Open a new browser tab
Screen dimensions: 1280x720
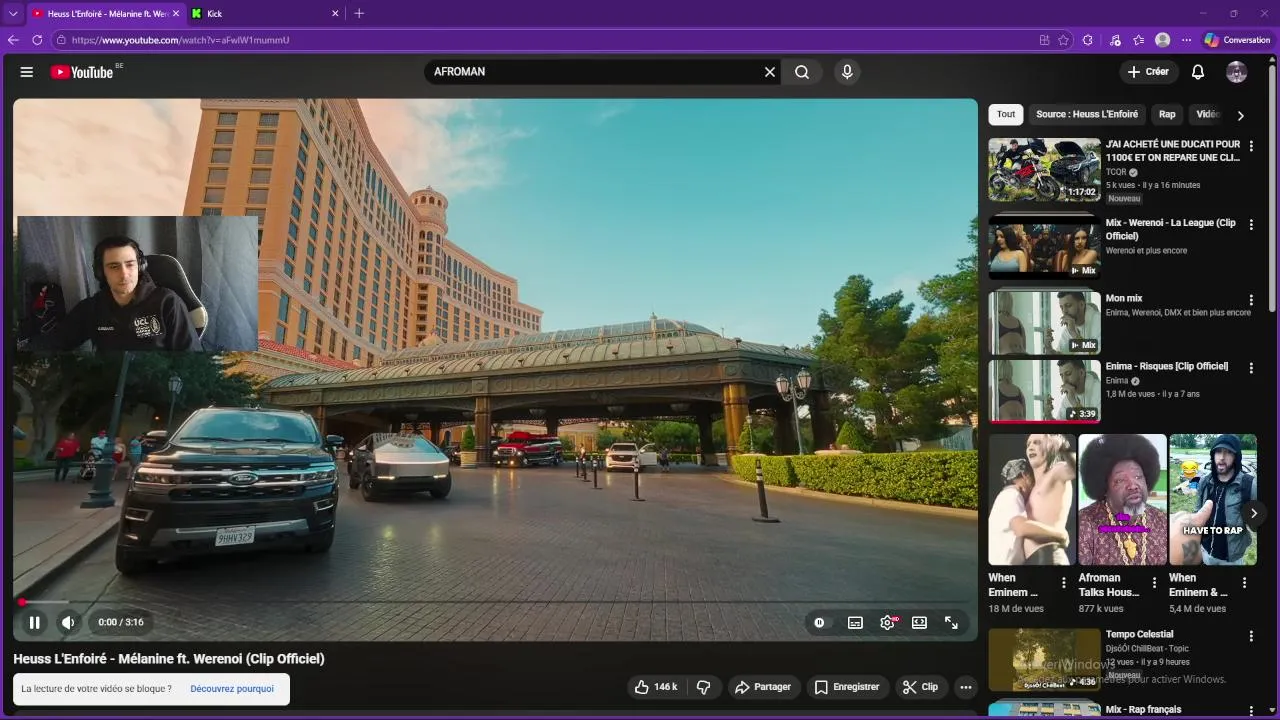click(x=359, y=13)
